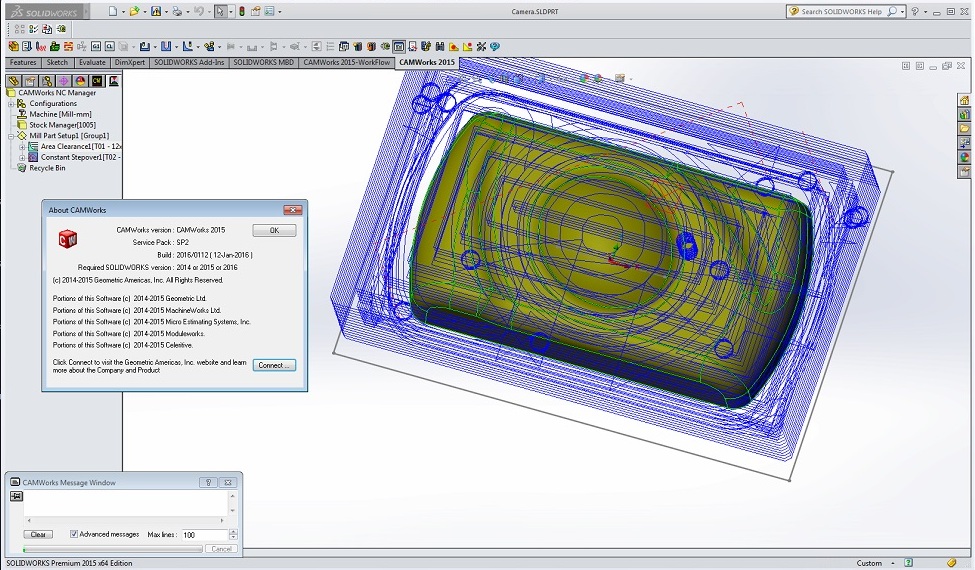Click the G1 toolbar icon
Viewport: 975px width, 570px height.
pos(96,46)
